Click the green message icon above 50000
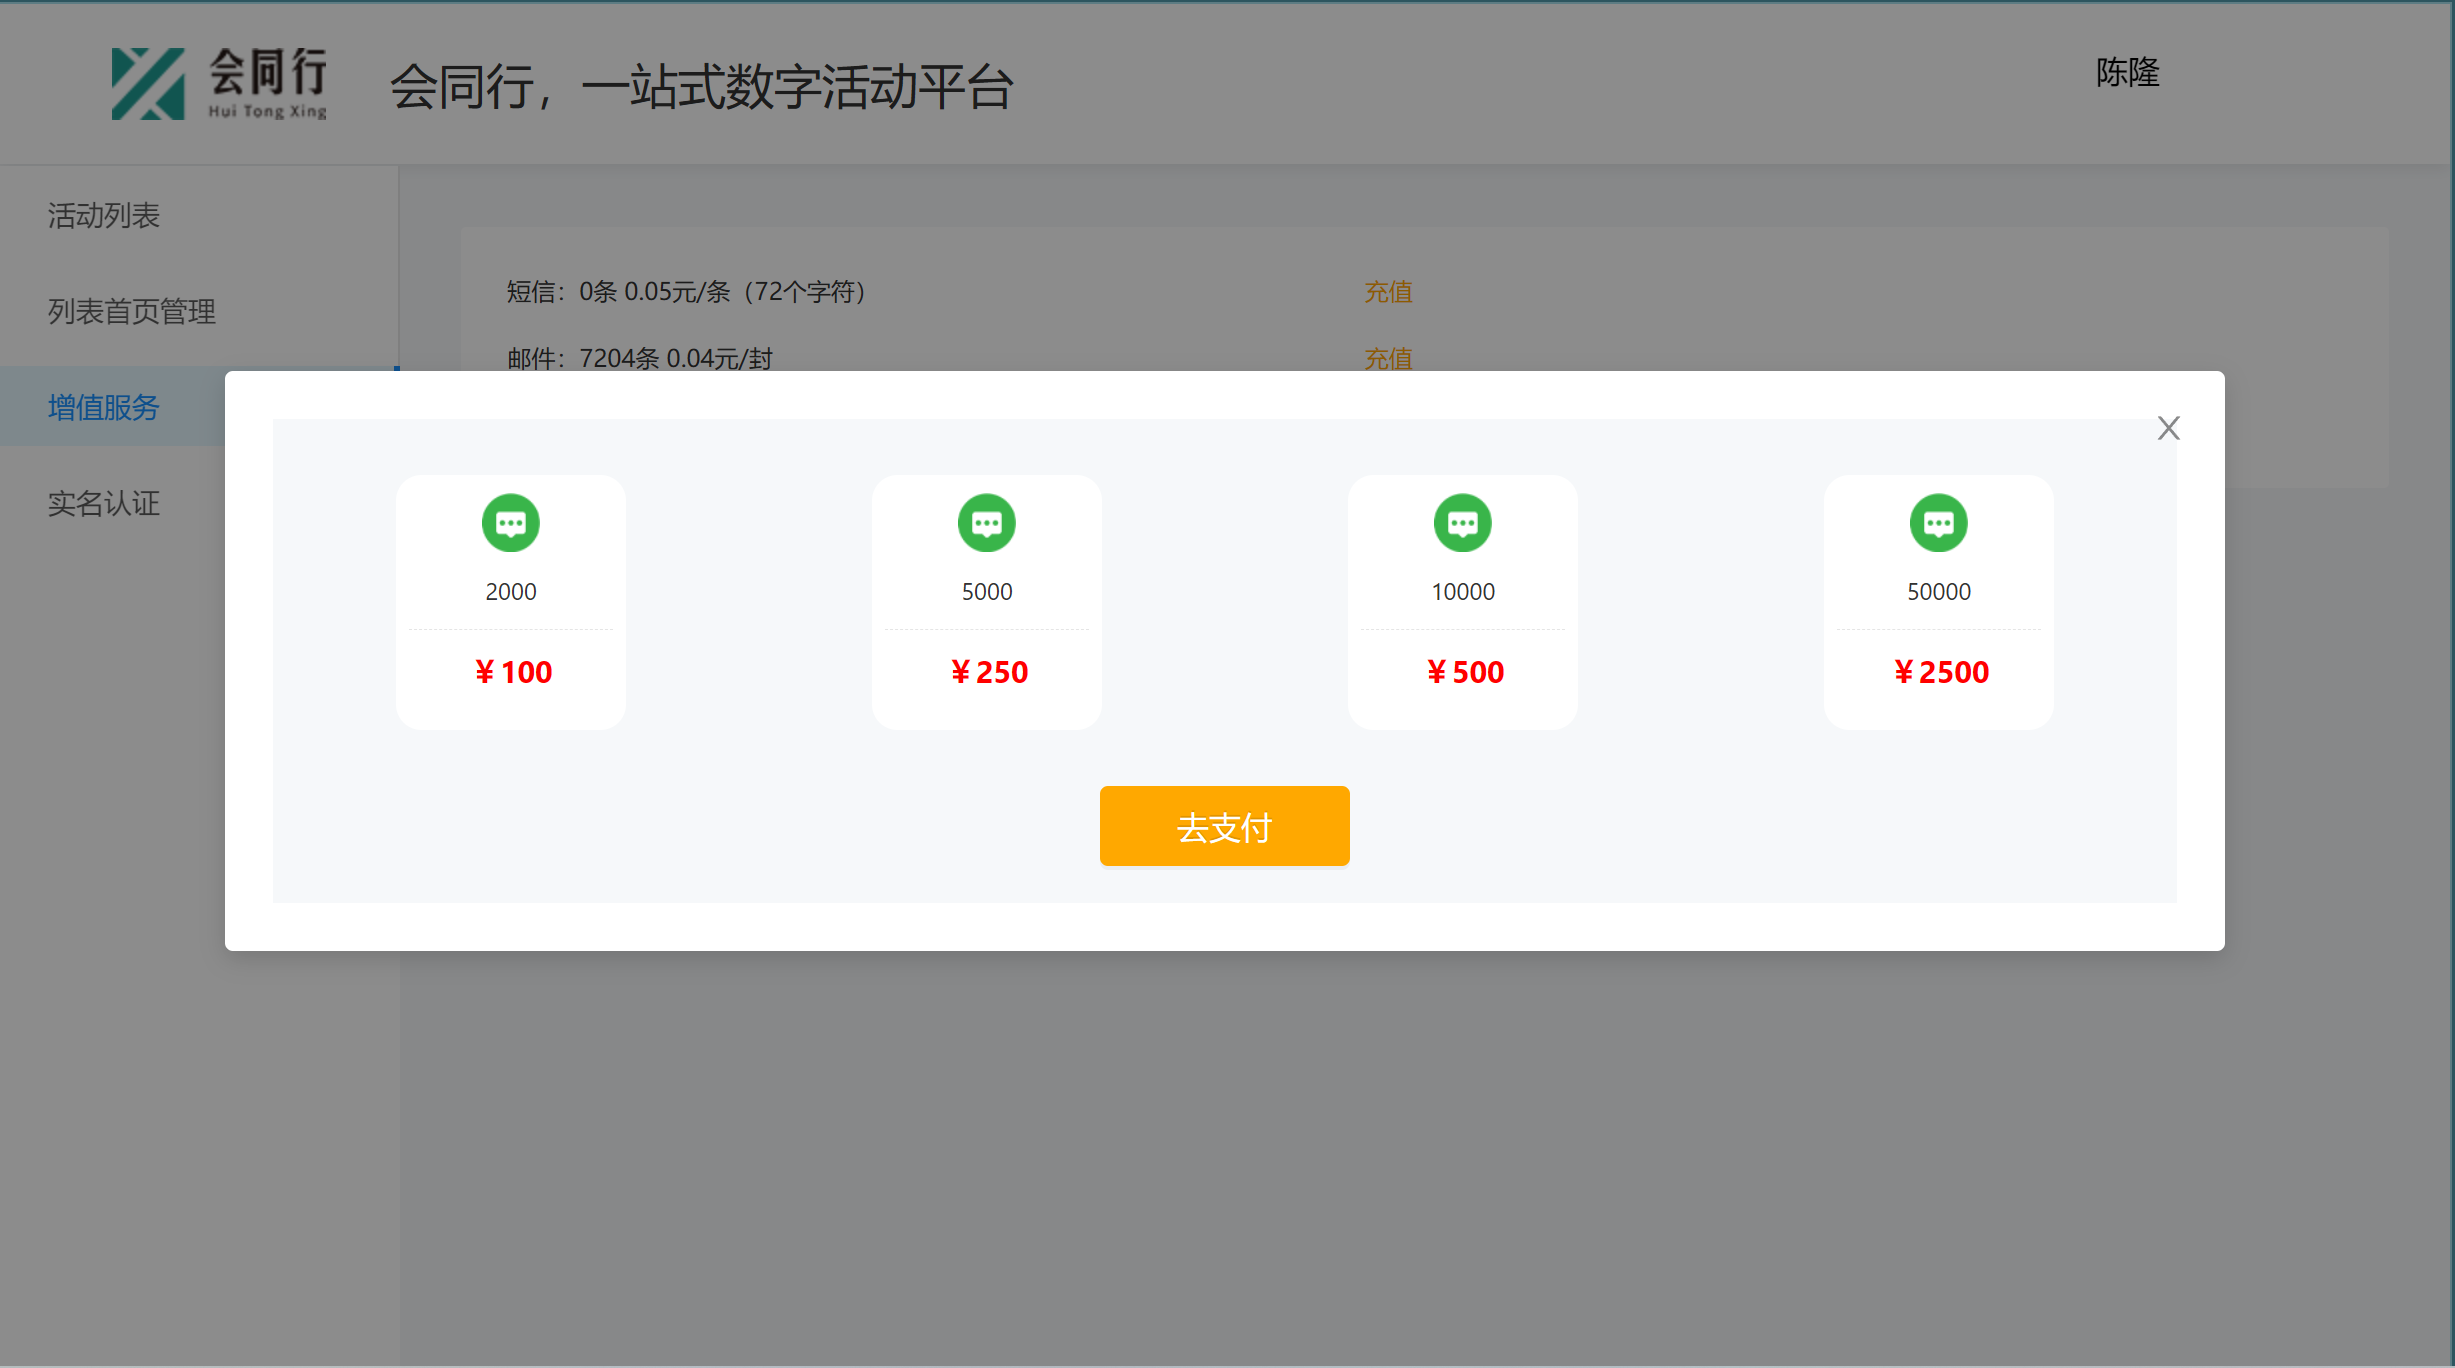Viewport: 2455px width, 1368px height. 1939,523
